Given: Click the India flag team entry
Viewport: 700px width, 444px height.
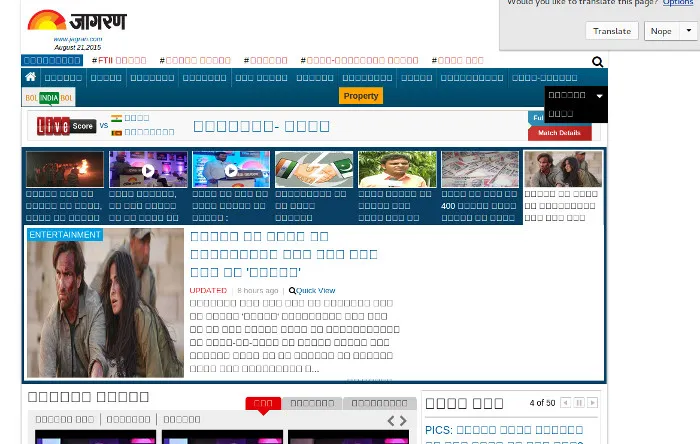Looking at the screenshot, I should 130,118.
